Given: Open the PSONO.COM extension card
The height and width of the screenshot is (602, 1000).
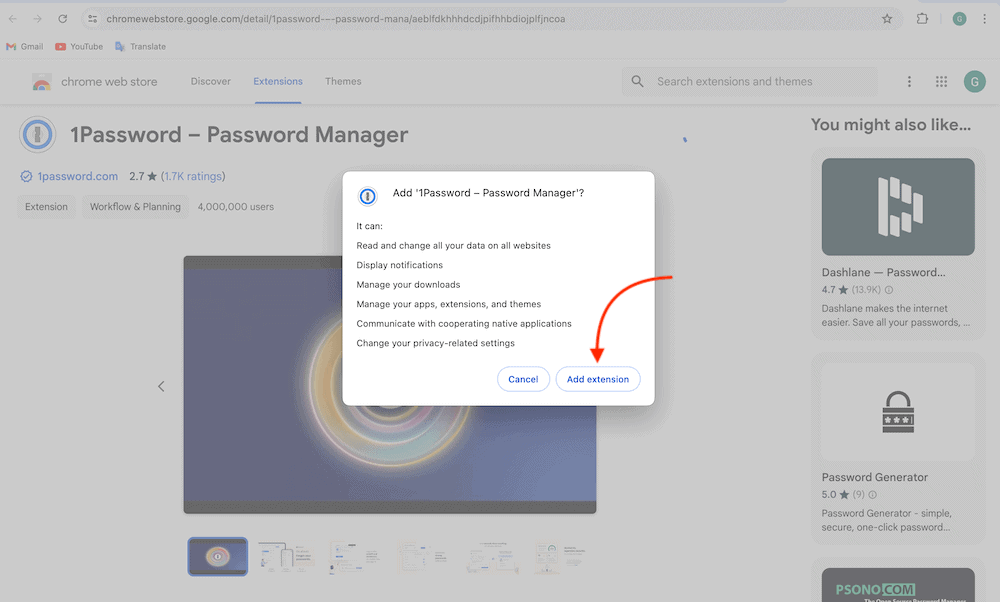Looking at the screenshot, I should pos(898,585).
